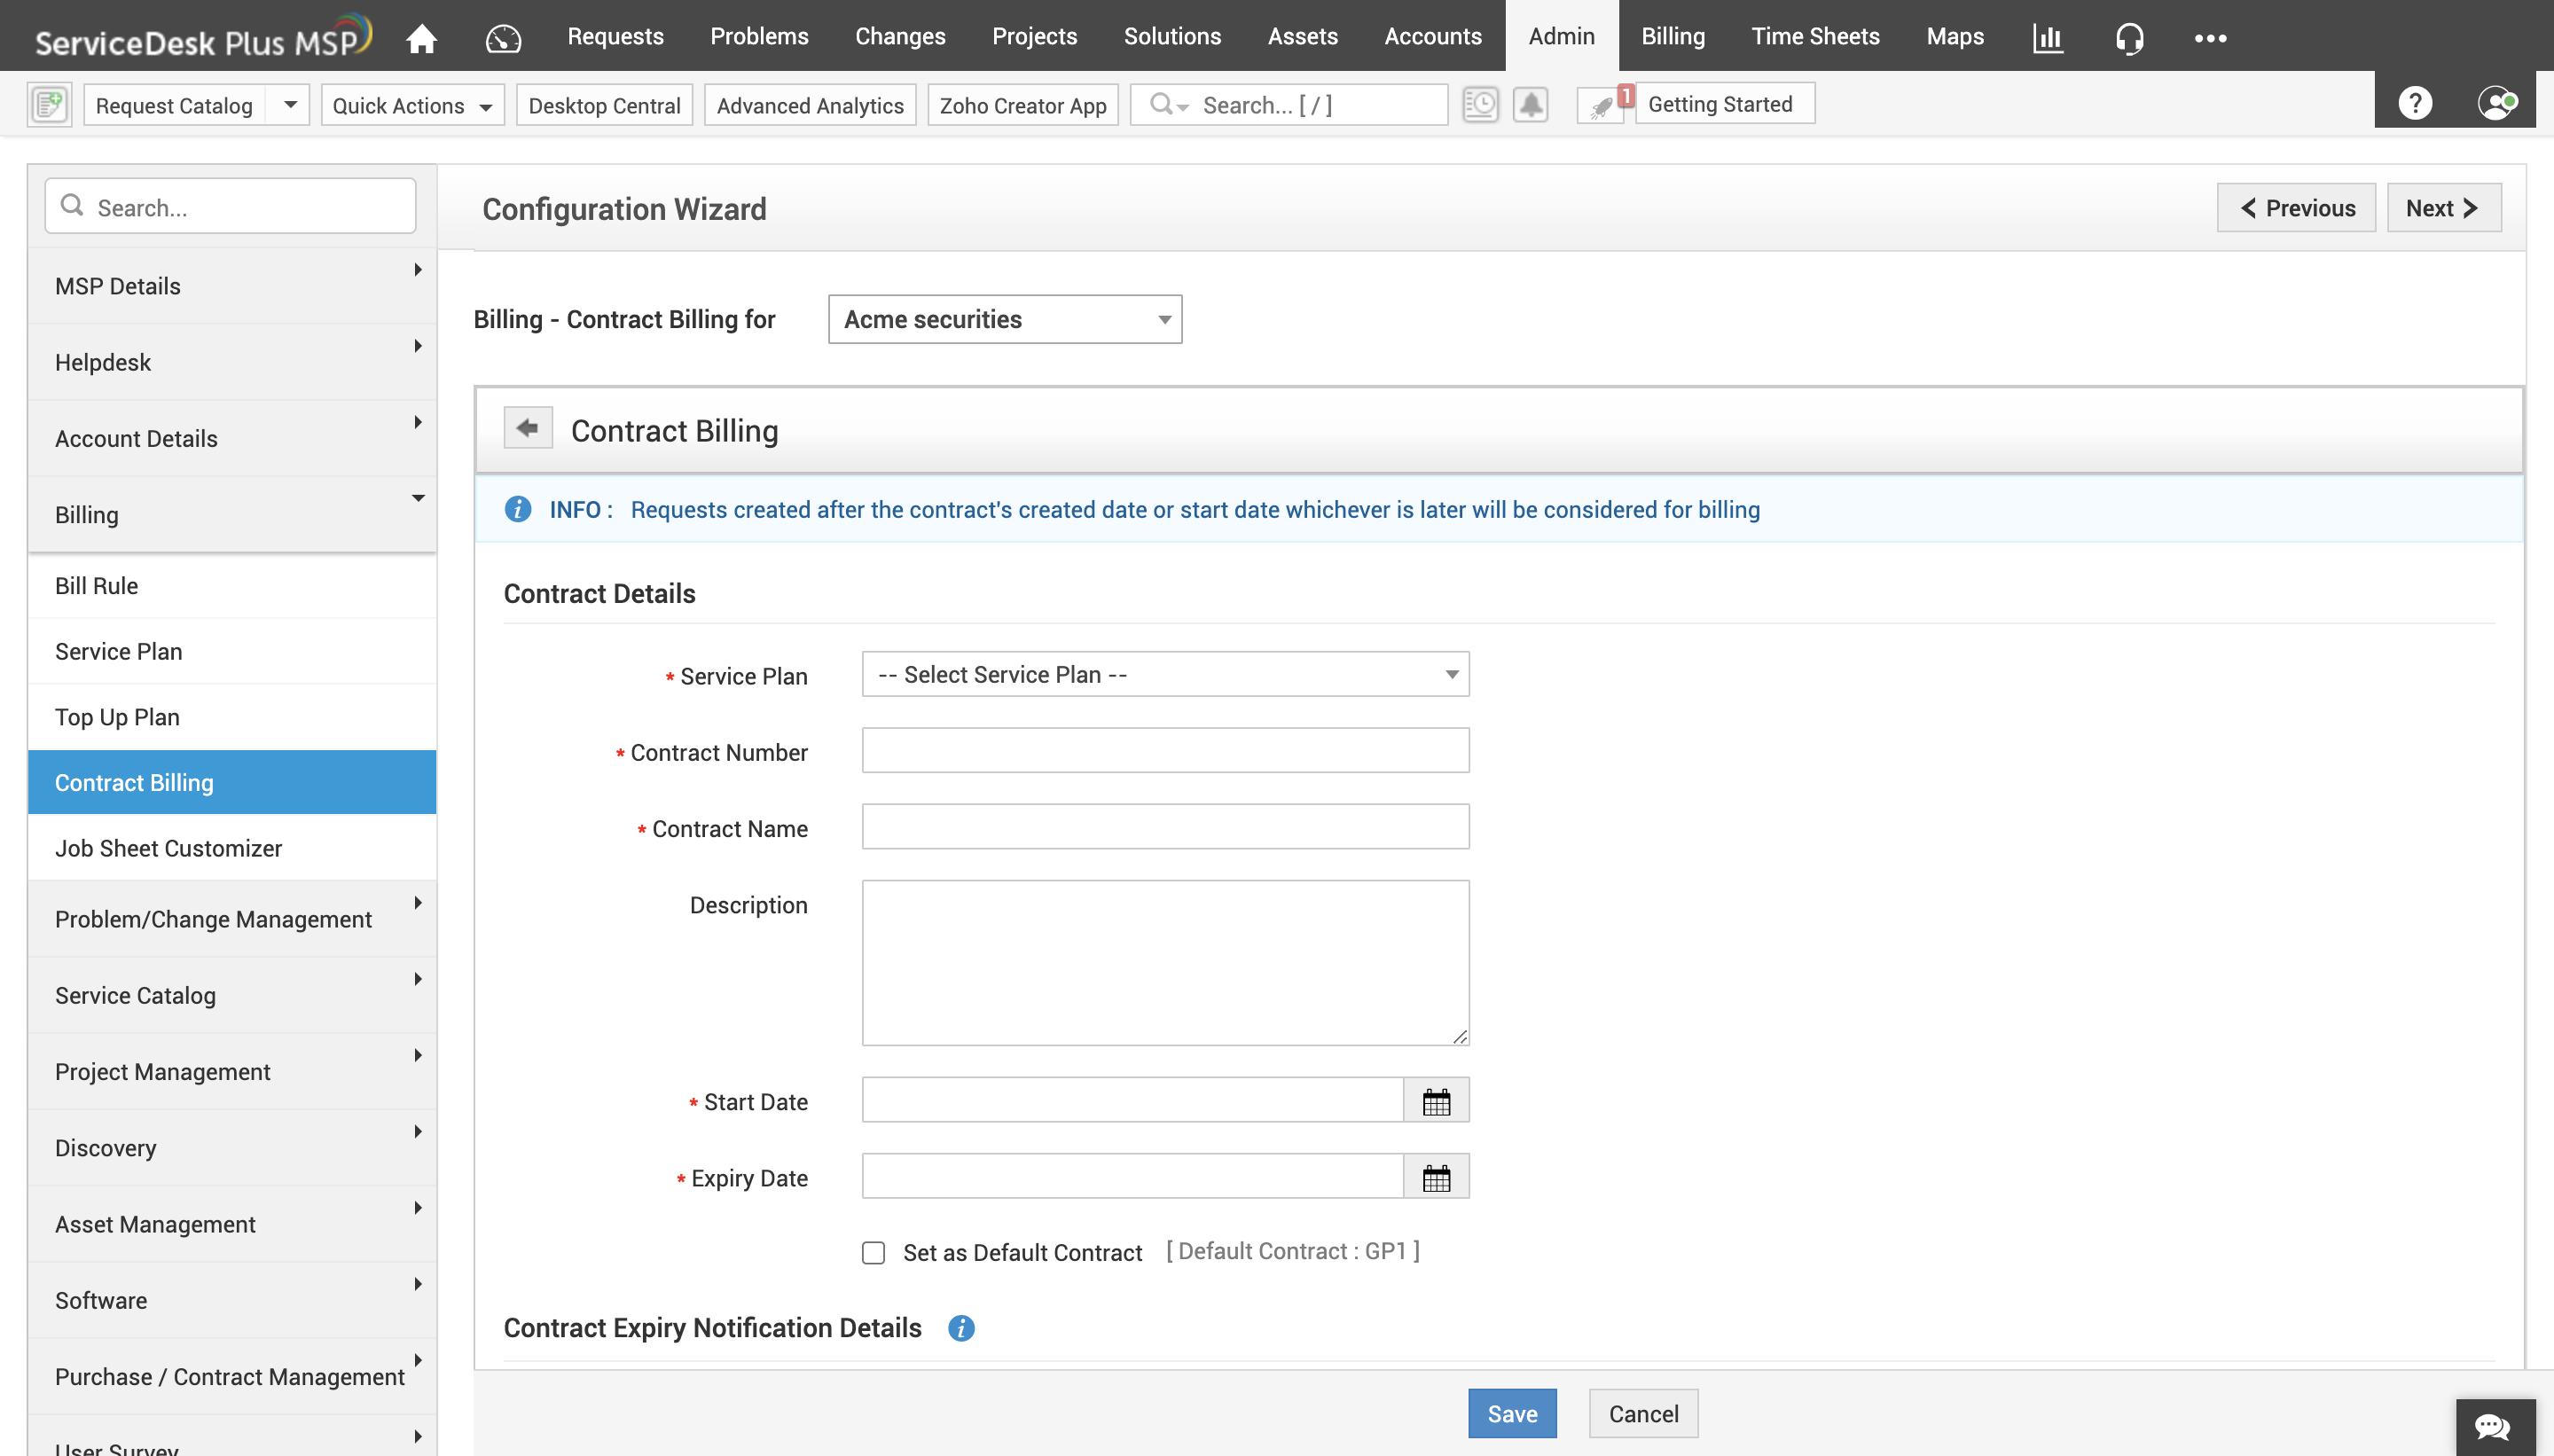This screenshot has height=1456, width=2554.
Task: Click the Billing menu tab
Action: point(1672,35)
